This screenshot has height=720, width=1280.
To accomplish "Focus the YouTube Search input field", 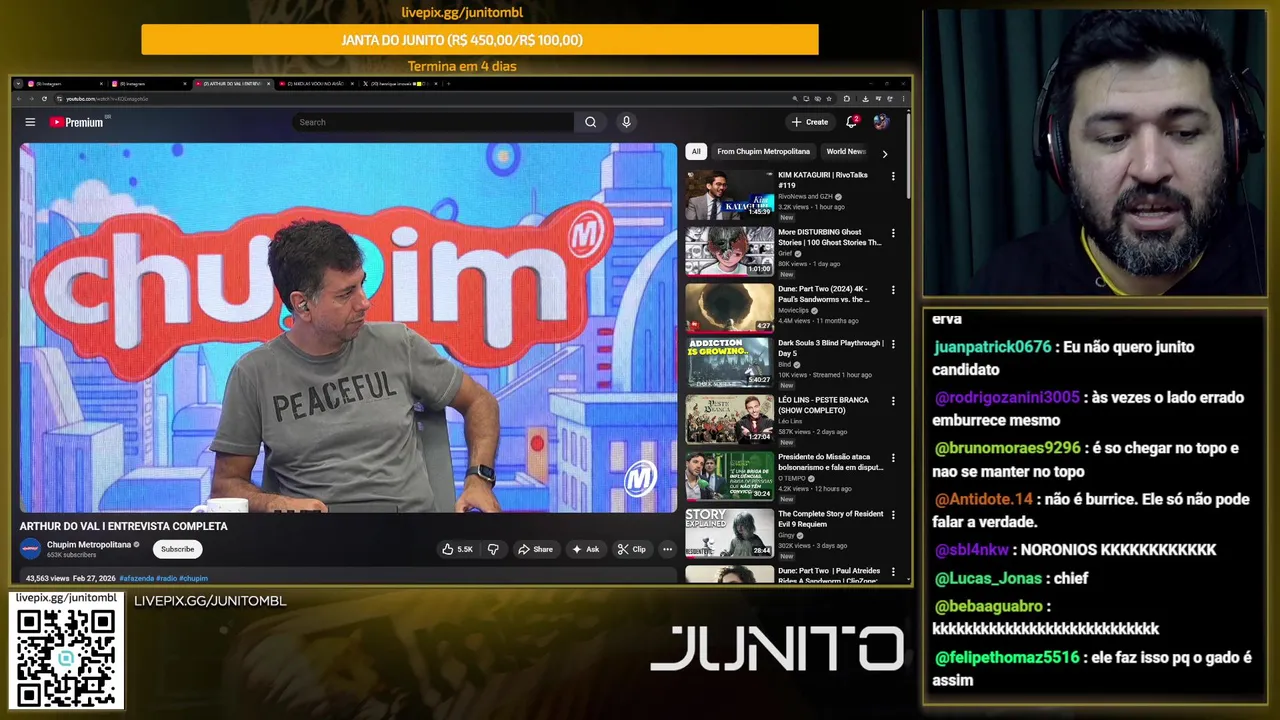I will point(433,122).
